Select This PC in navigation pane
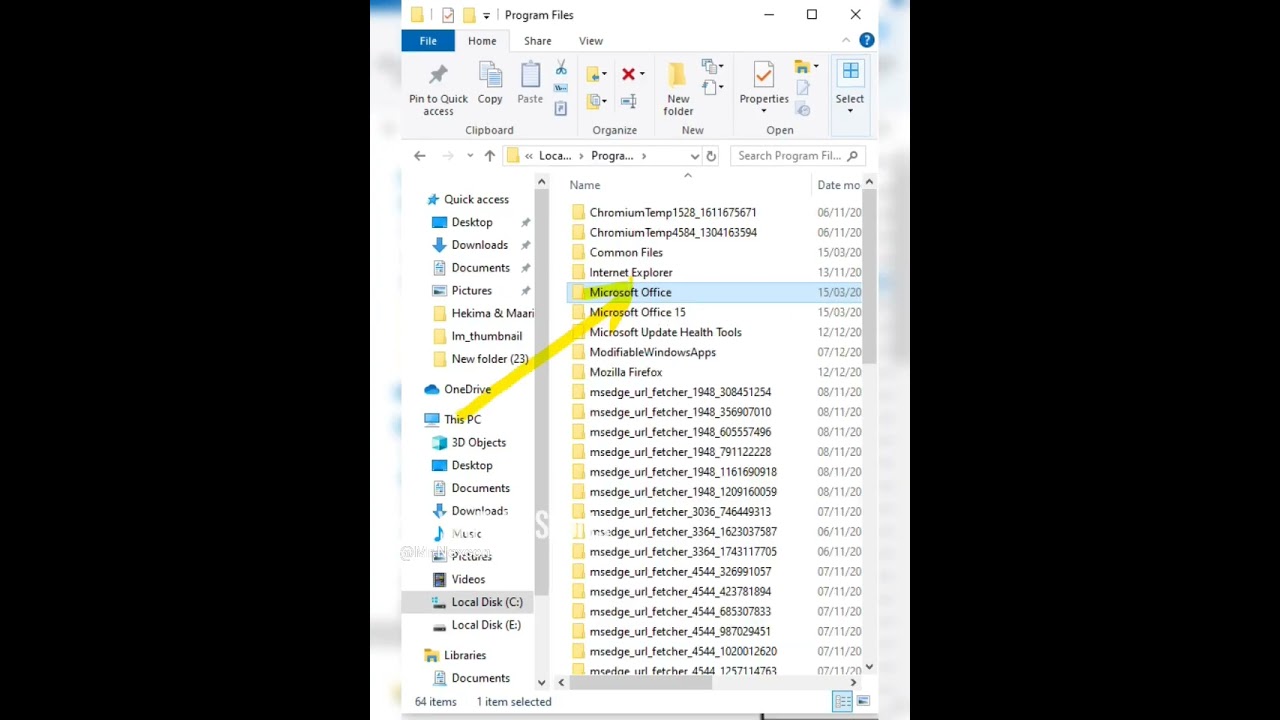 (x=462, y=419)
